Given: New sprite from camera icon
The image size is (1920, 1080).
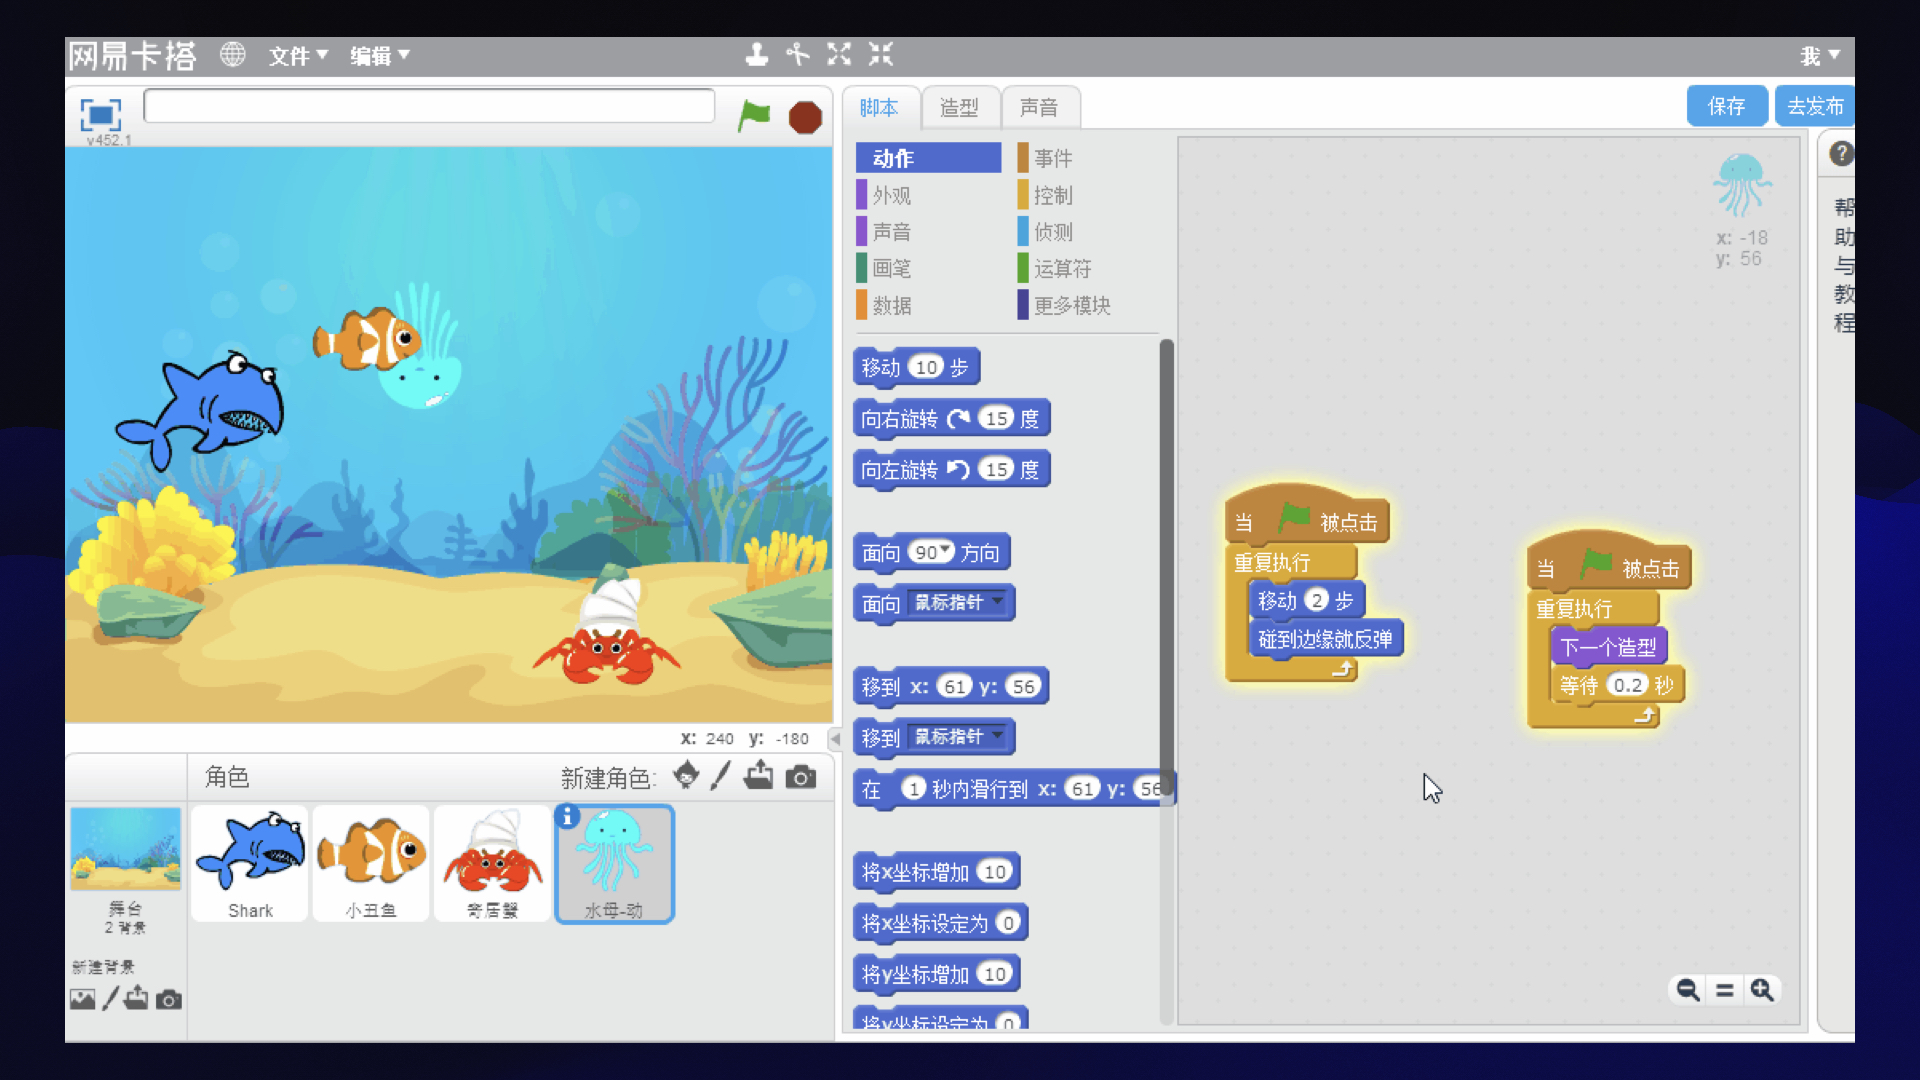Looking at the screenshot, I should (800, 777).
